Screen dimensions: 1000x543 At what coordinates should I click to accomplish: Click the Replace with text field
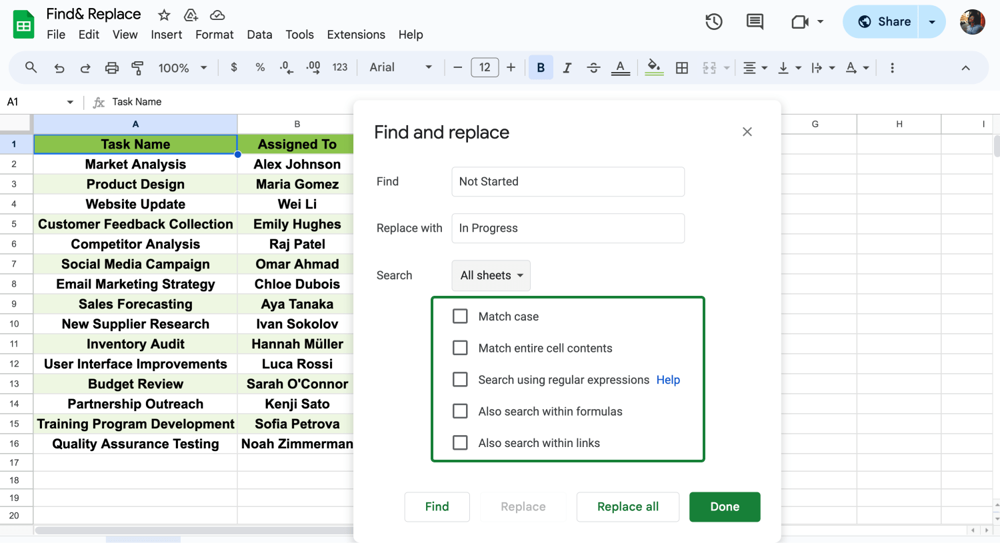[568, 228]
